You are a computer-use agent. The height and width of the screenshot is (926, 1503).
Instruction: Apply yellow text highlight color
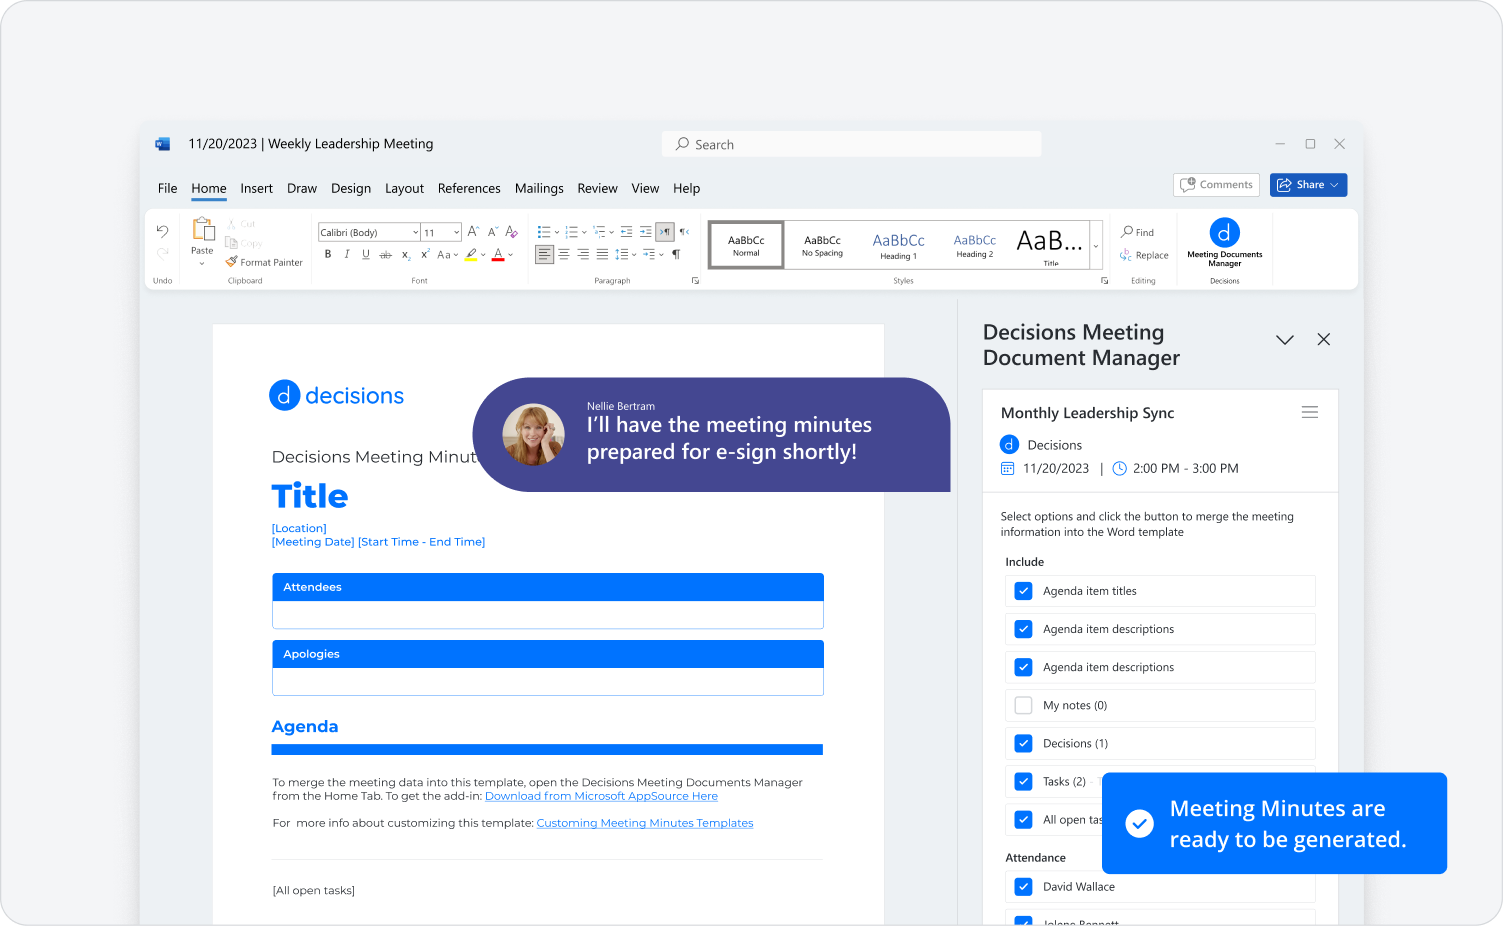pos(471,255)
